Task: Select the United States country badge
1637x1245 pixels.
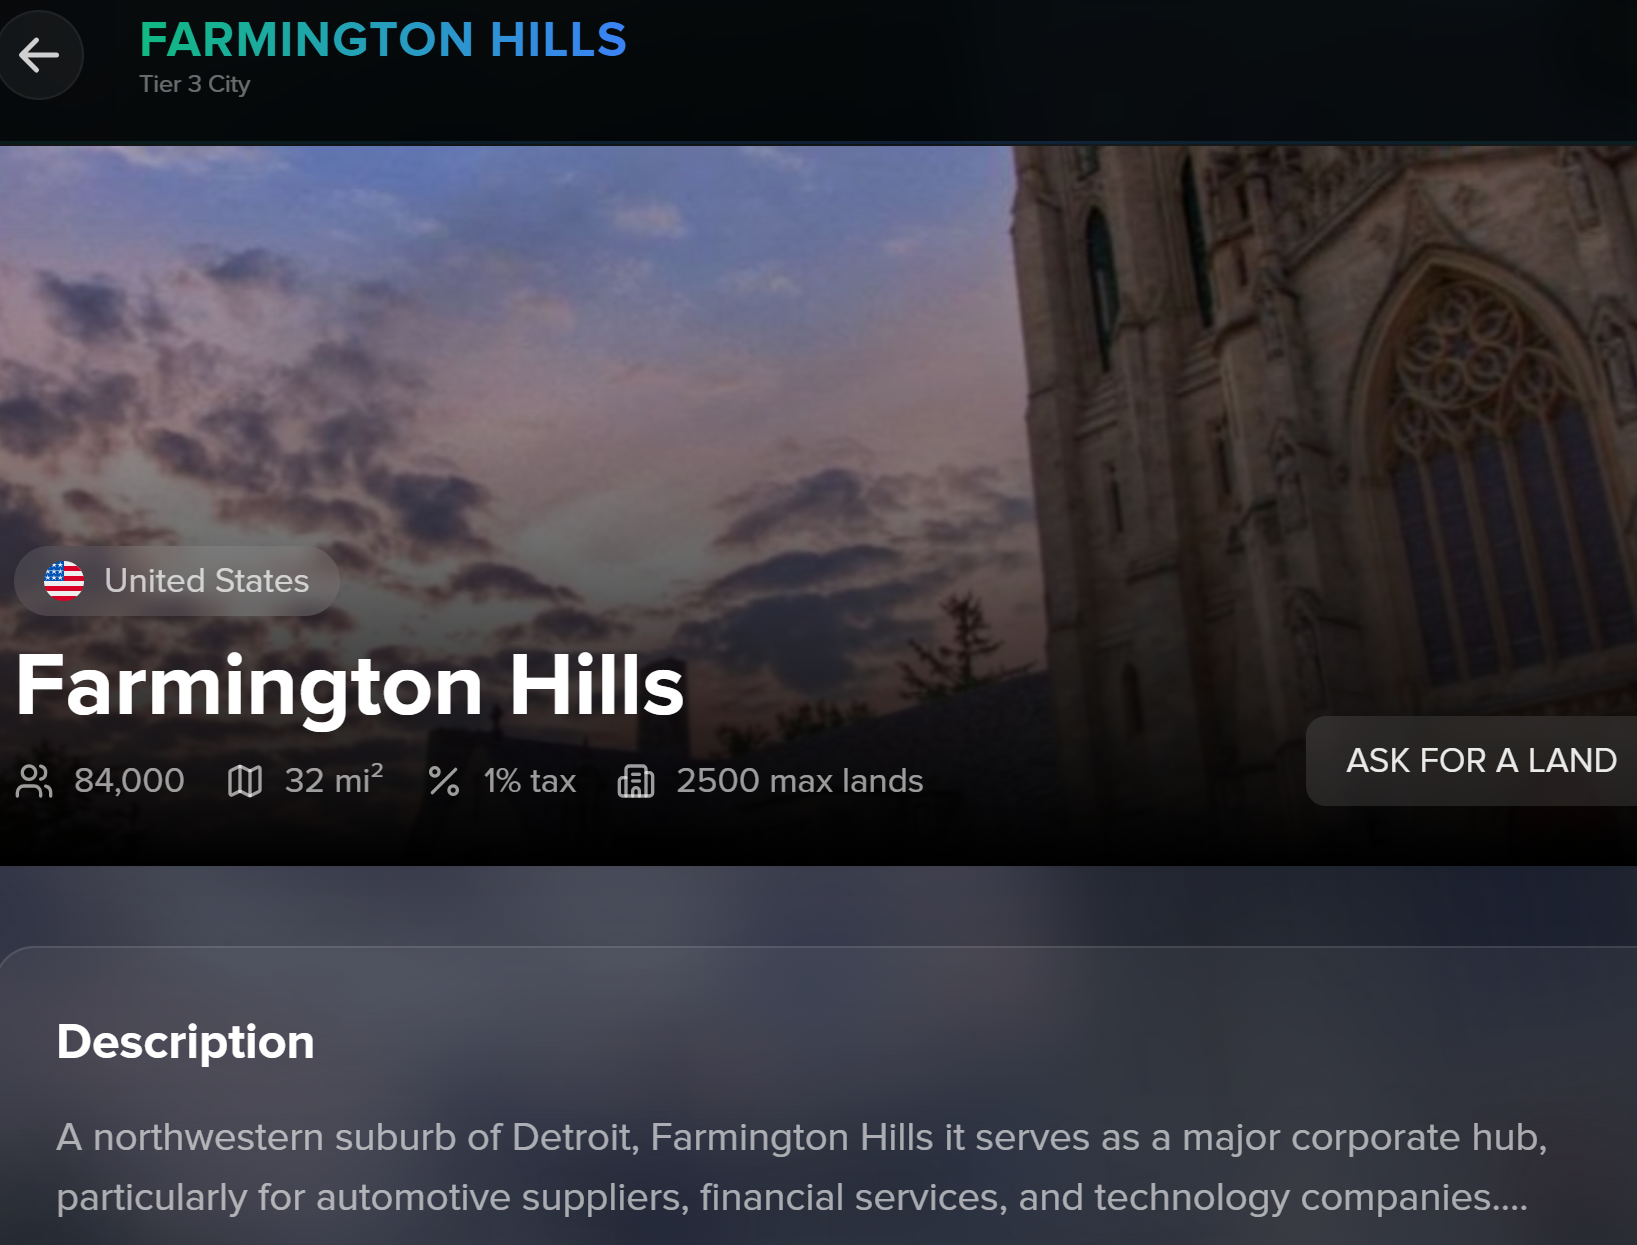Action: (x=177, y=581)
